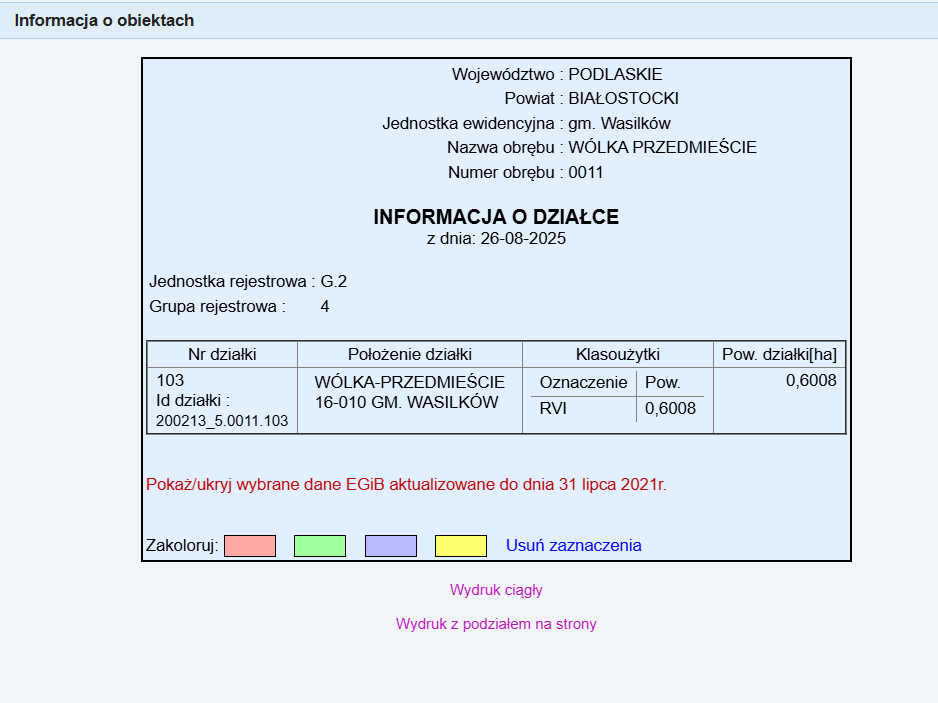938x703 pixels.
Task: Click the Jednostka rejestrowa value G.2
Action: point(334,281)
